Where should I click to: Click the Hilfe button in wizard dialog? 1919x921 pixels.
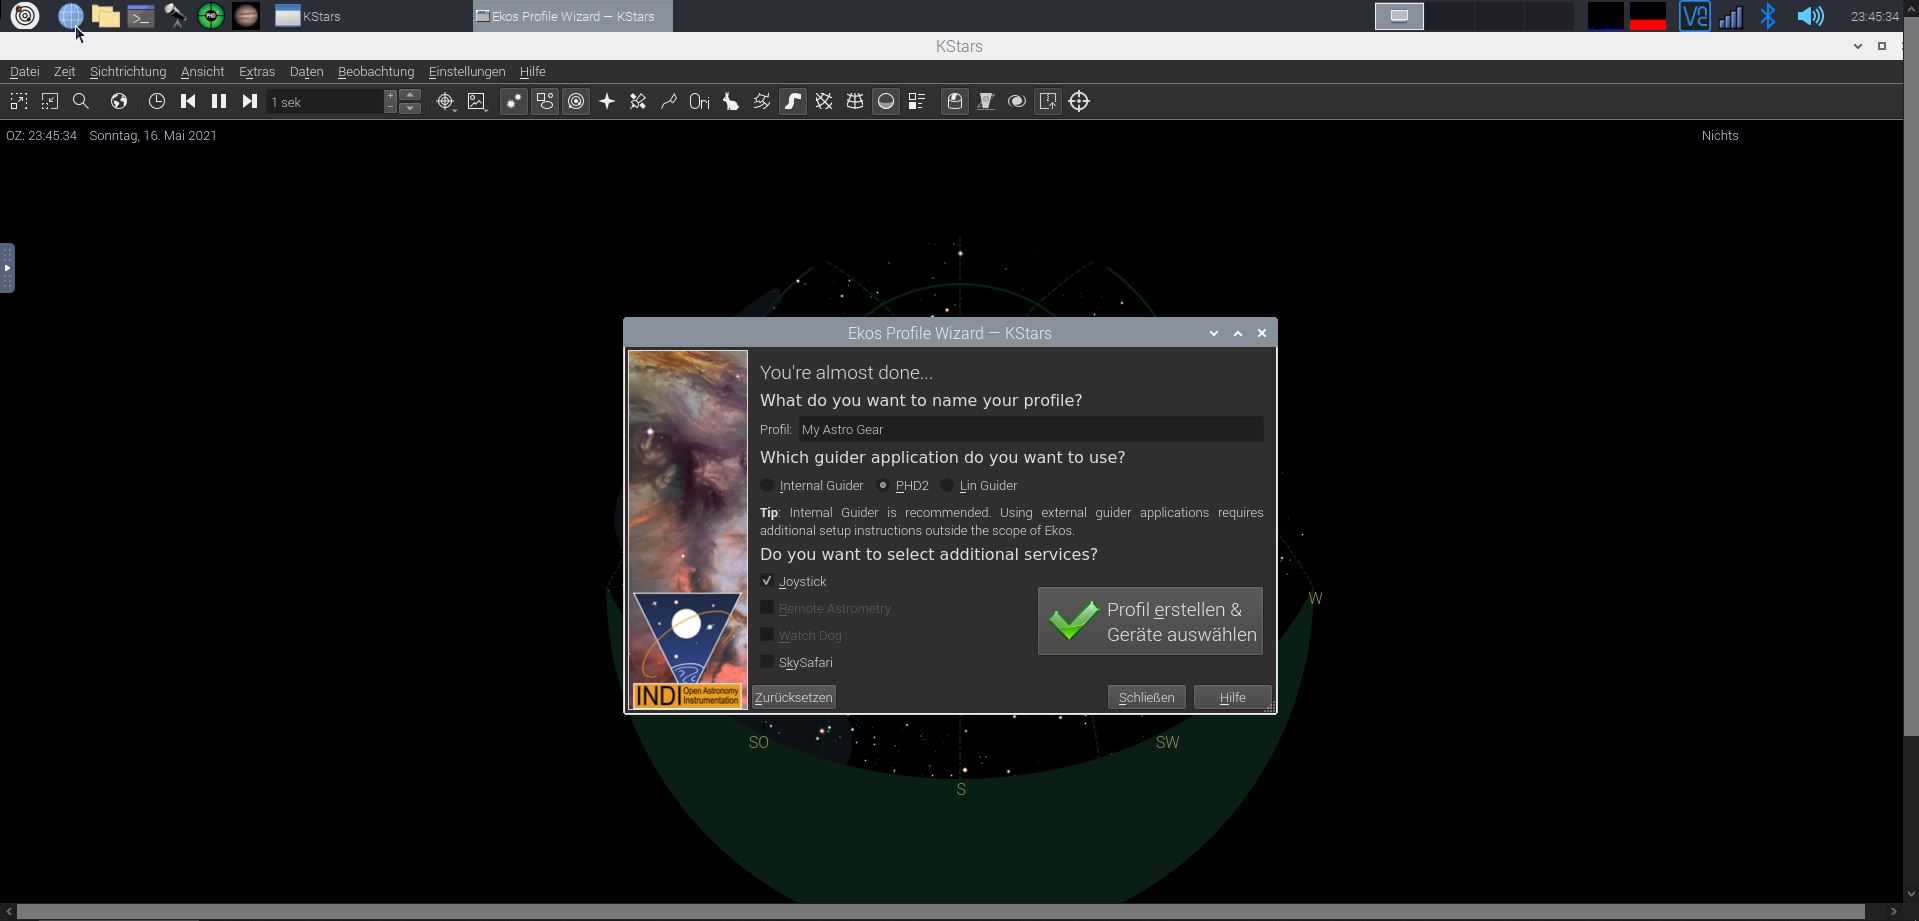point(1232,697)
